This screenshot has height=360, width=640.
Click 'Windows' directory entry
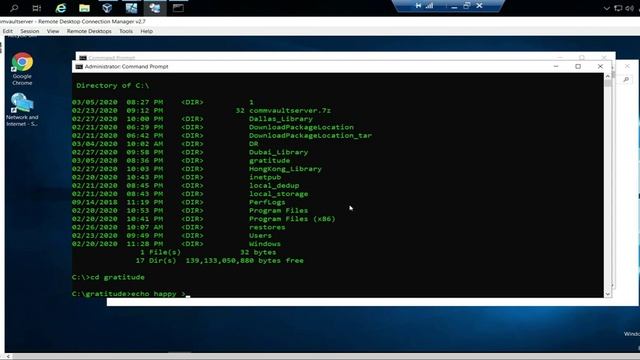[265, 244]
